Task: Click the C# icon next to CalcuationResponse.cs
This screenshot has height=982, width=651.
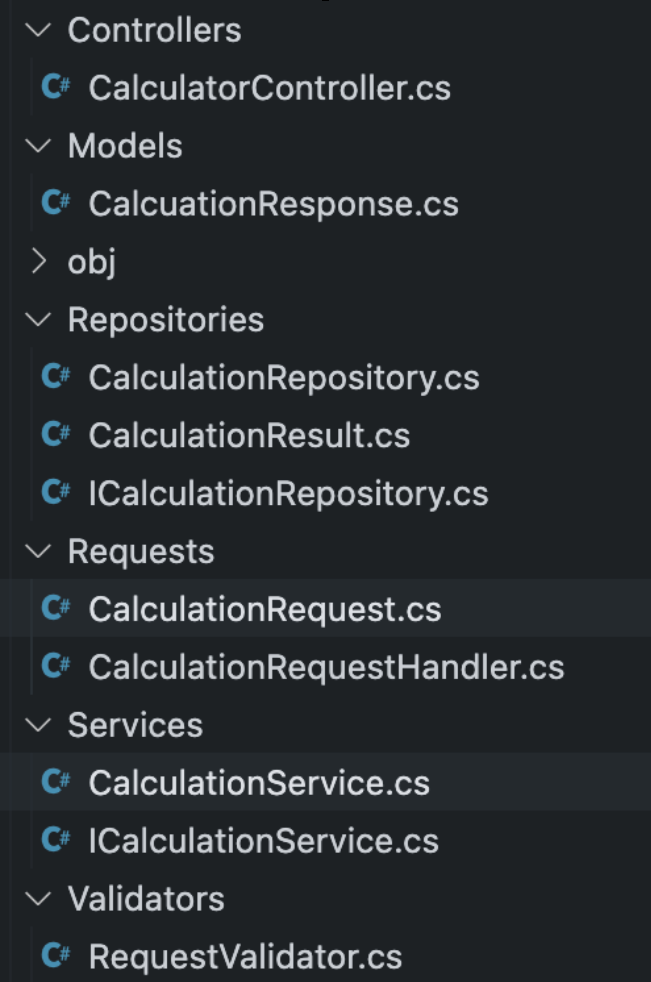Action: (x=55, y=204)
